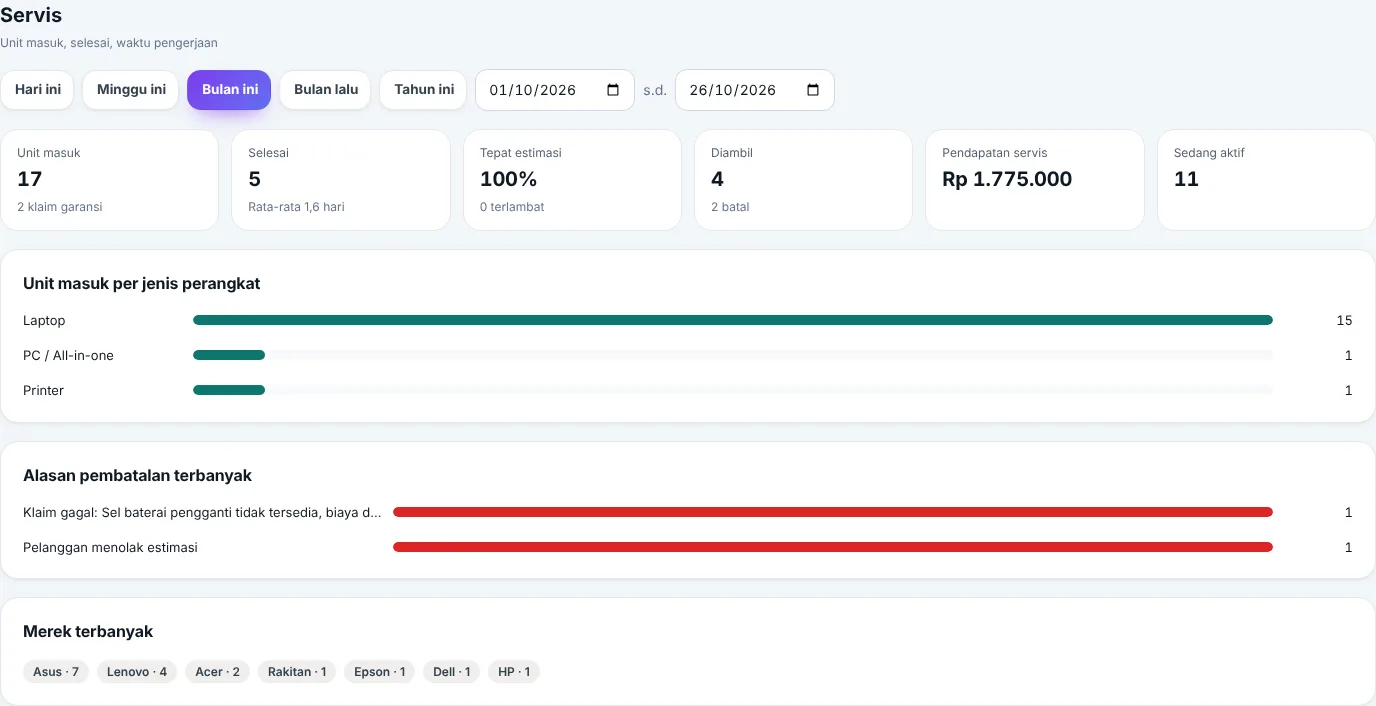Click the "Merek terbanyak" heading
This screenshot has width=1376, height=706.
point(88,632)
